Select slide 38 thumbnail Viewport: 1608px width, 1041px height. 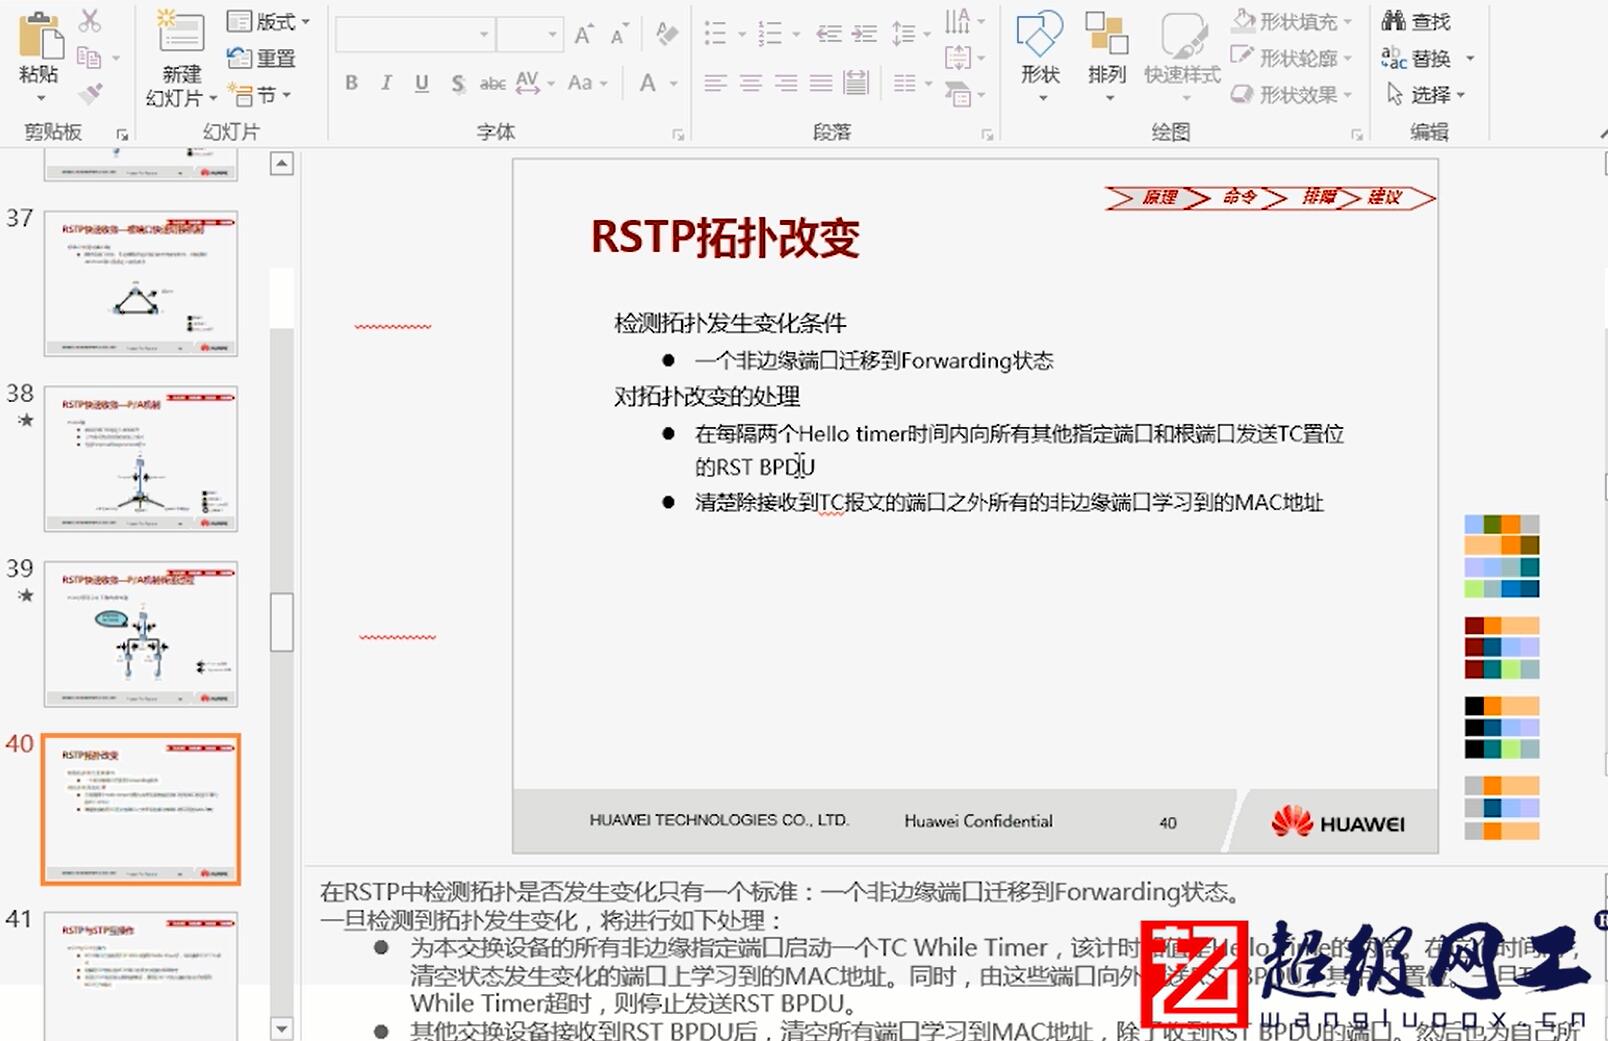coord(141,458)
